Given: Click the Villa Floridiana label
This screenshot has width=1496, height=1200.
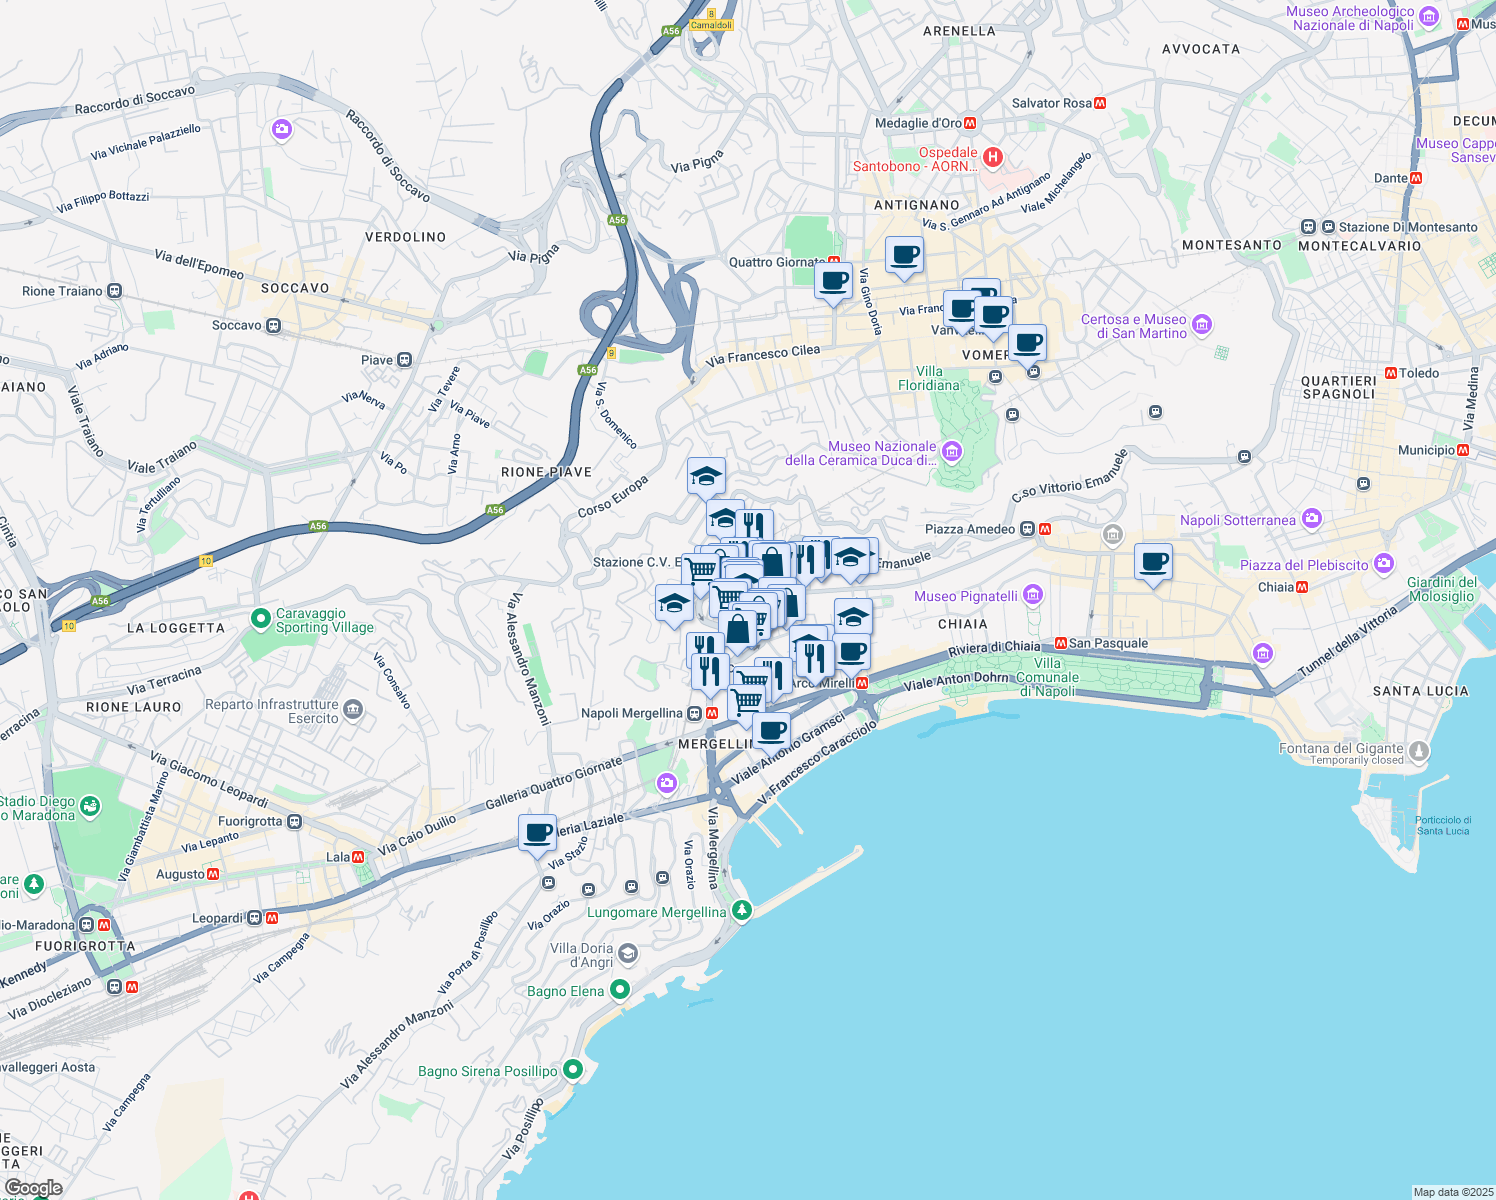Looking at the screenshot, I should point(929,378).
